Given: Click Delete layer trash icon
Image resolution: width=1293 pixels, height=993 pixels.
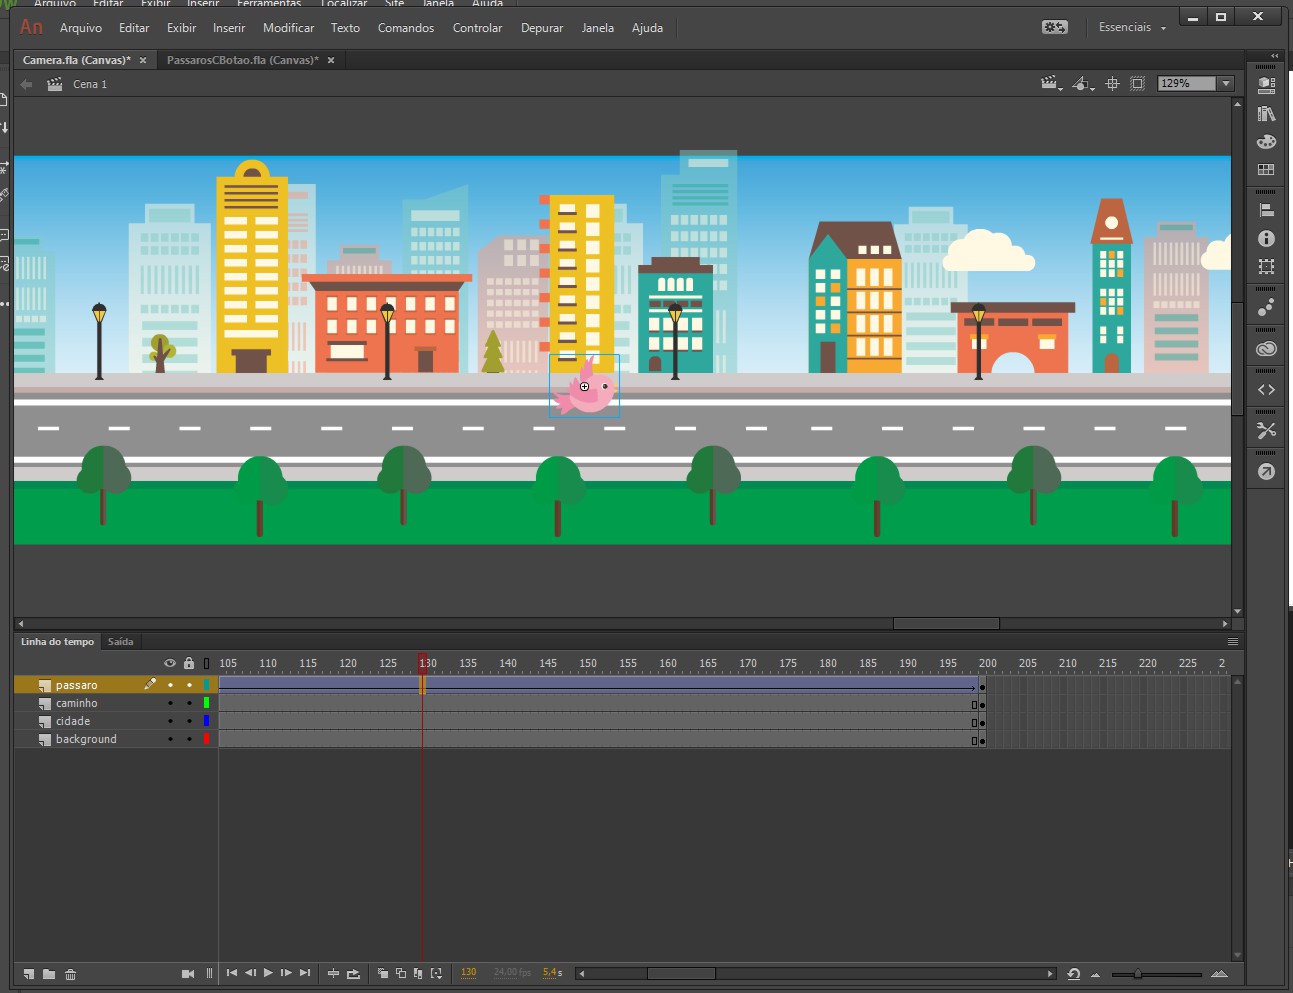Looking at the screenshot, I should coord(70,974).
